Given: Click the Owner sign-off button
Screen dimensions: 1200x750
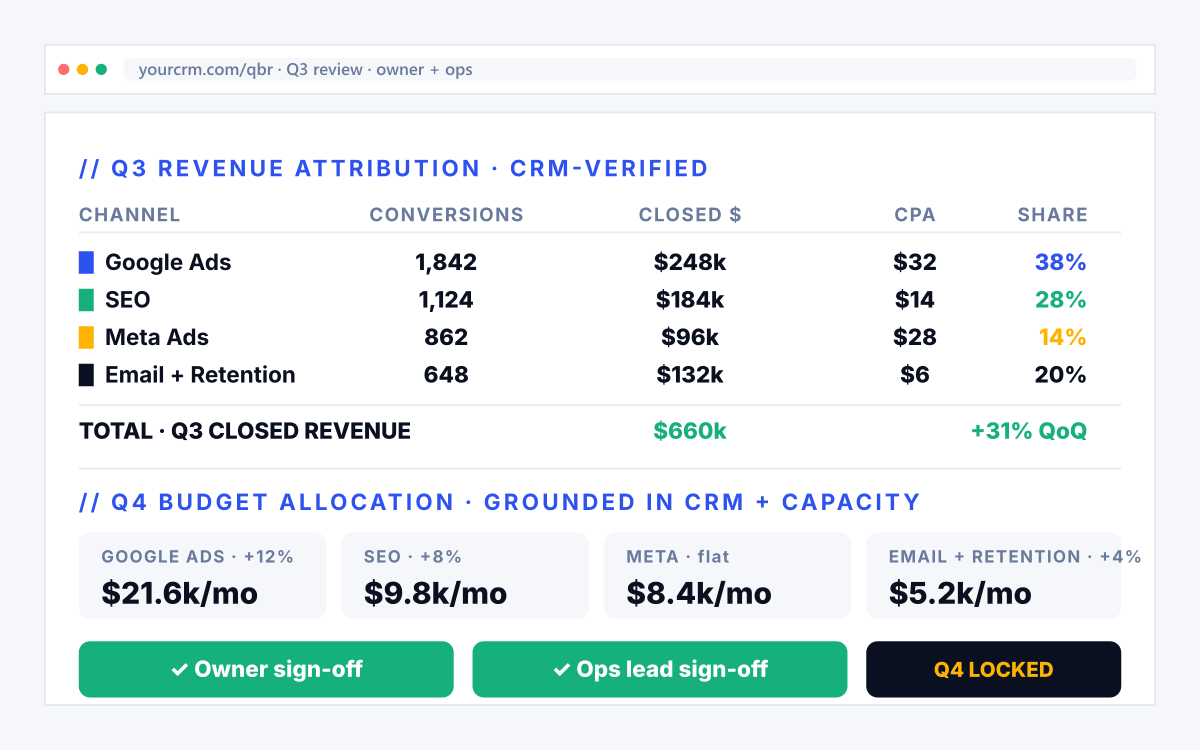Looking at the screenshot, I should (x=266, y=669).
